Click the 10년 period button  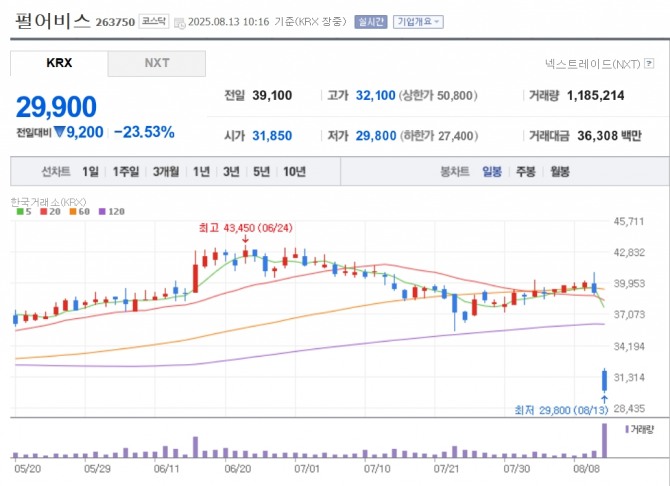[294, 172]
